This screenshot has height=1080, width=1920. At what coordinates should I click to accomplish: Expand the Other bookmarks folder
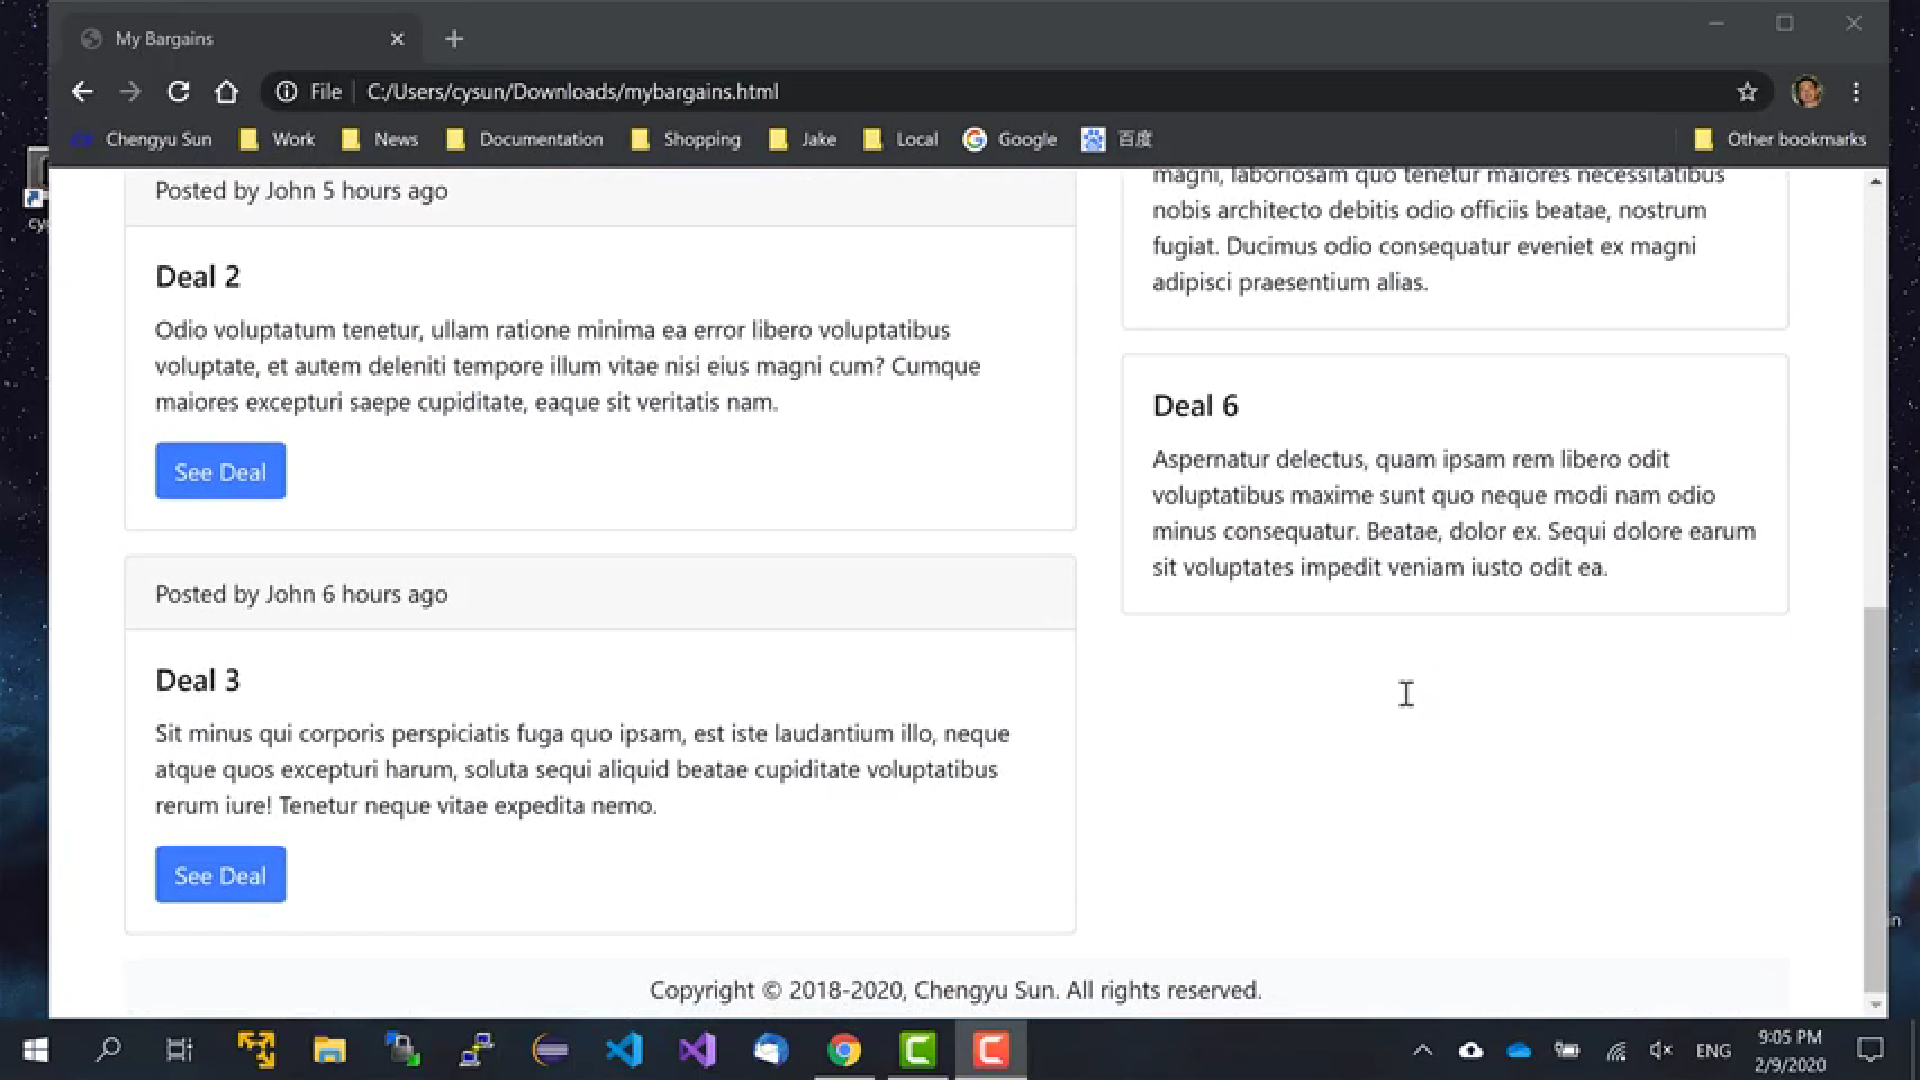(1782, 139)
